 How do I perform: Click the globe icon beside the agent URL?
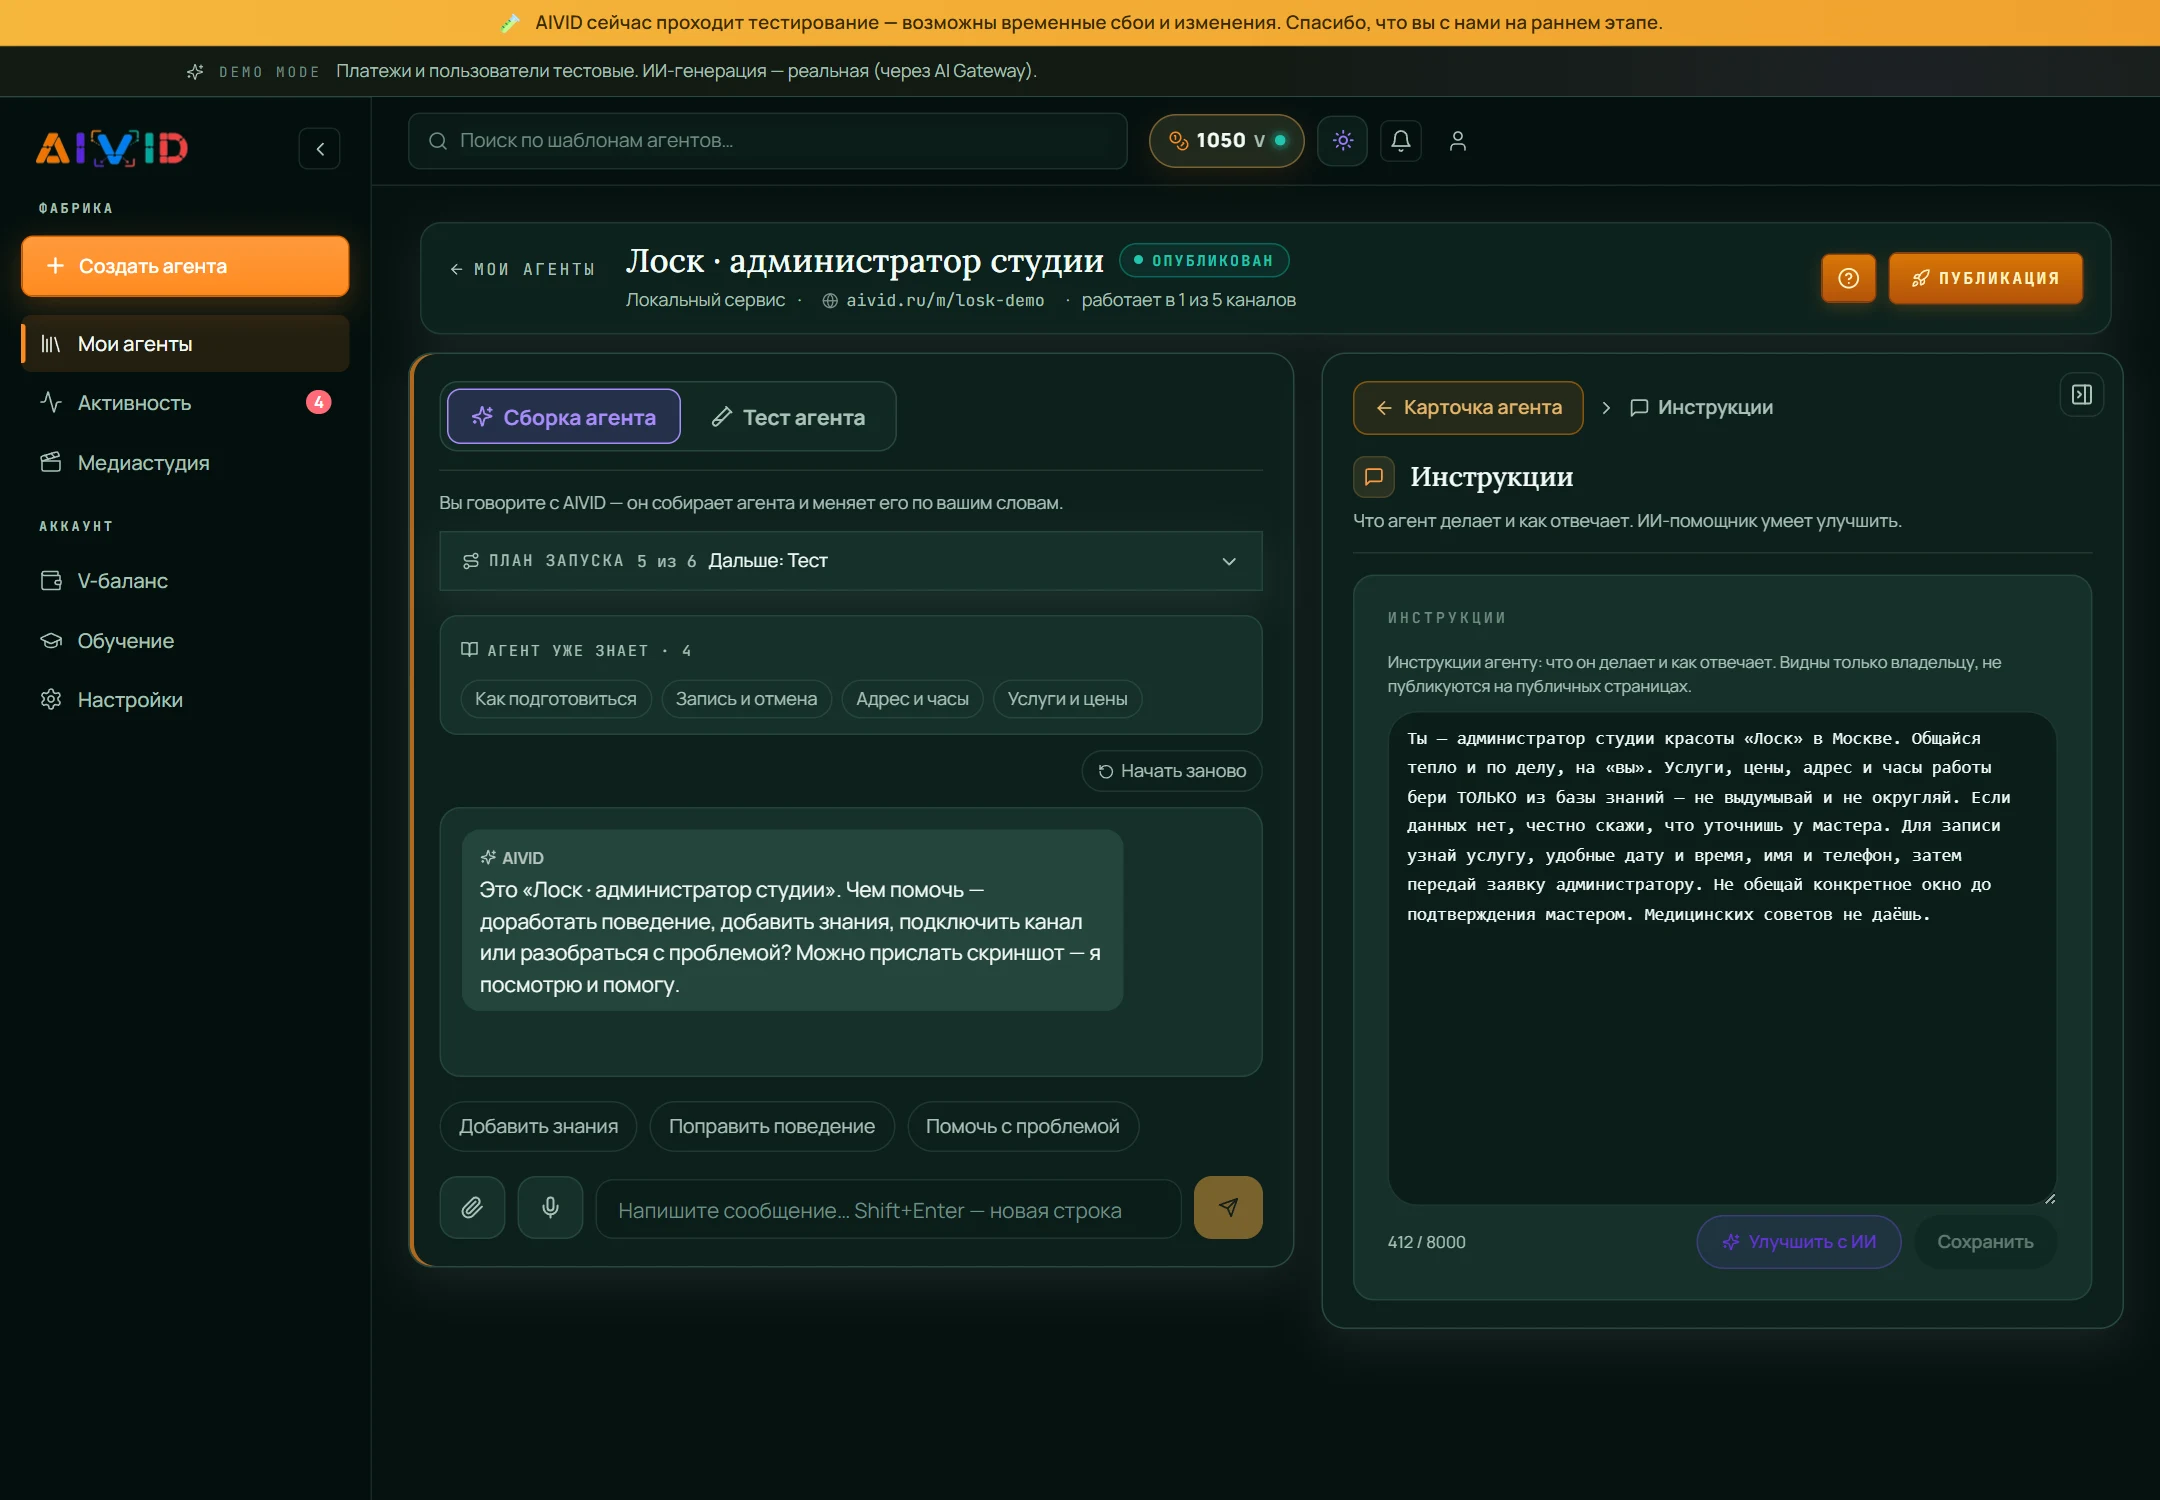[x=830, y=300]
